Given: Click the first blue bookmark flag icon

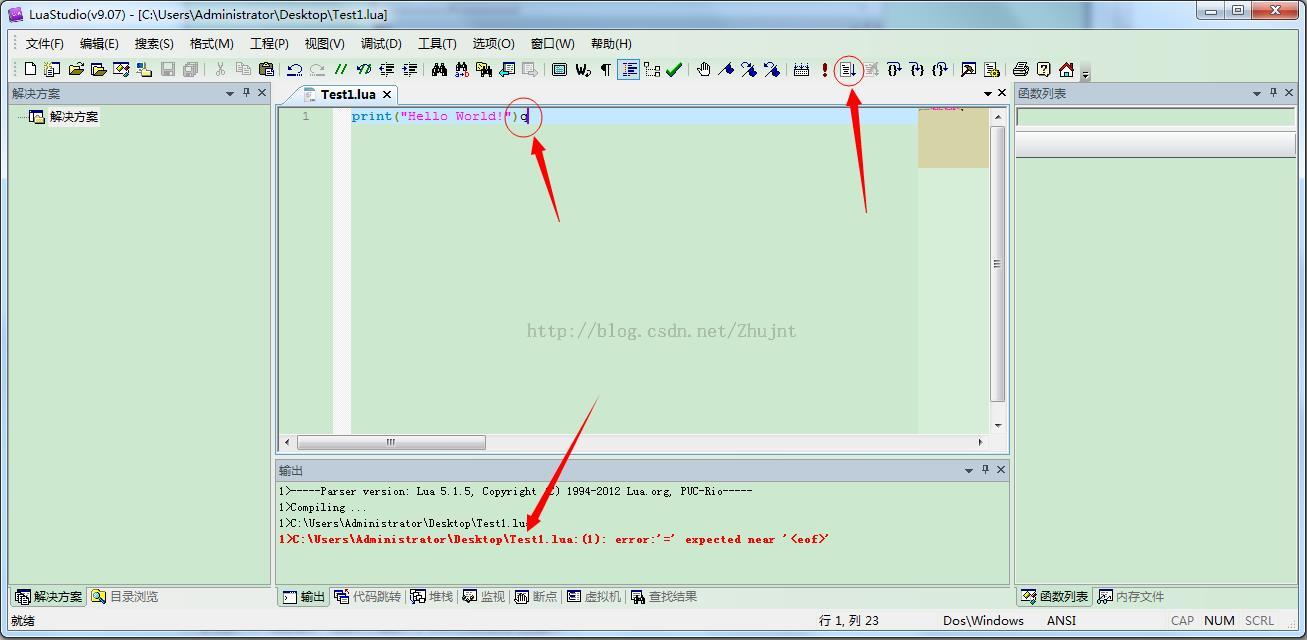Looking at the screenshot, I should [727, 69].
